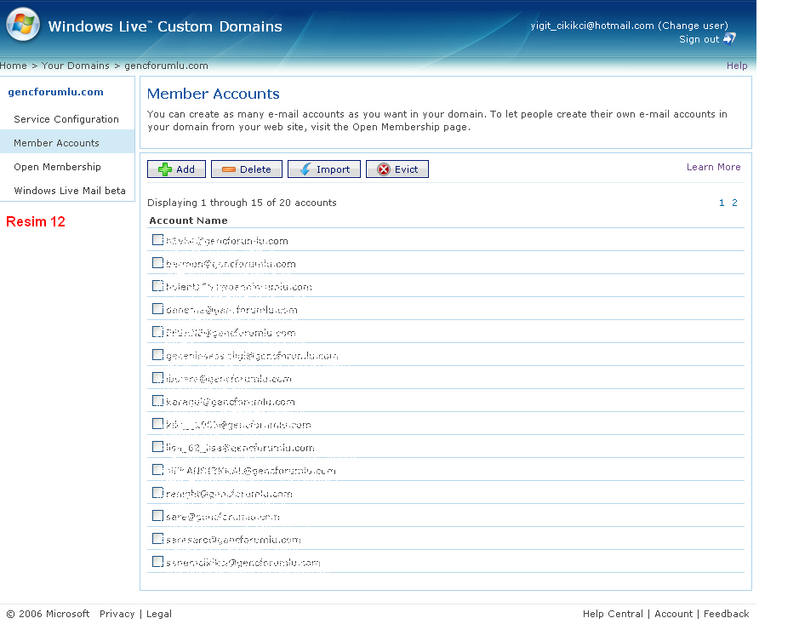Click the yigit_cikikci@hotmail.com user text

point(592,25)
